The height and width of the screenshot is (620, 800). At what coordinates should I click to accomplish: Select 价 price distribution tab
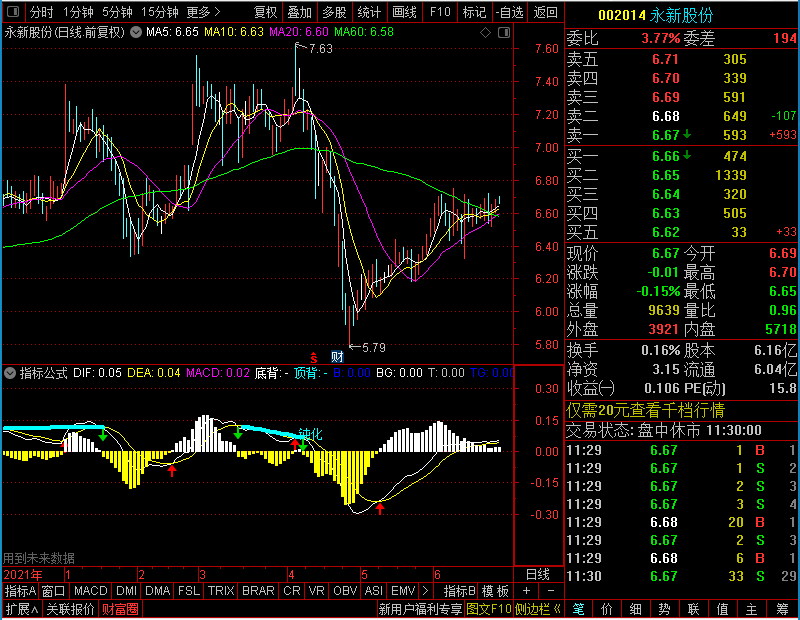pyautogui.click(x=607, y=609)
